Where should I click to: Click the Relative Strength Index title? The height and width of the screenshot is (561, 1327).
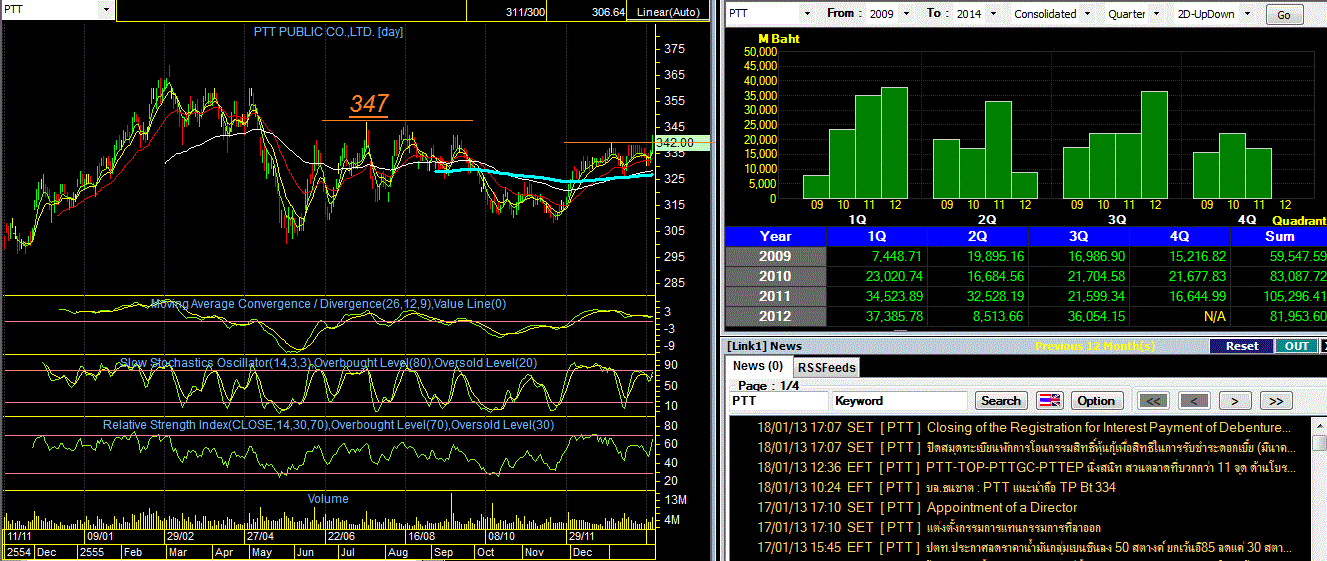pos(328,425)
